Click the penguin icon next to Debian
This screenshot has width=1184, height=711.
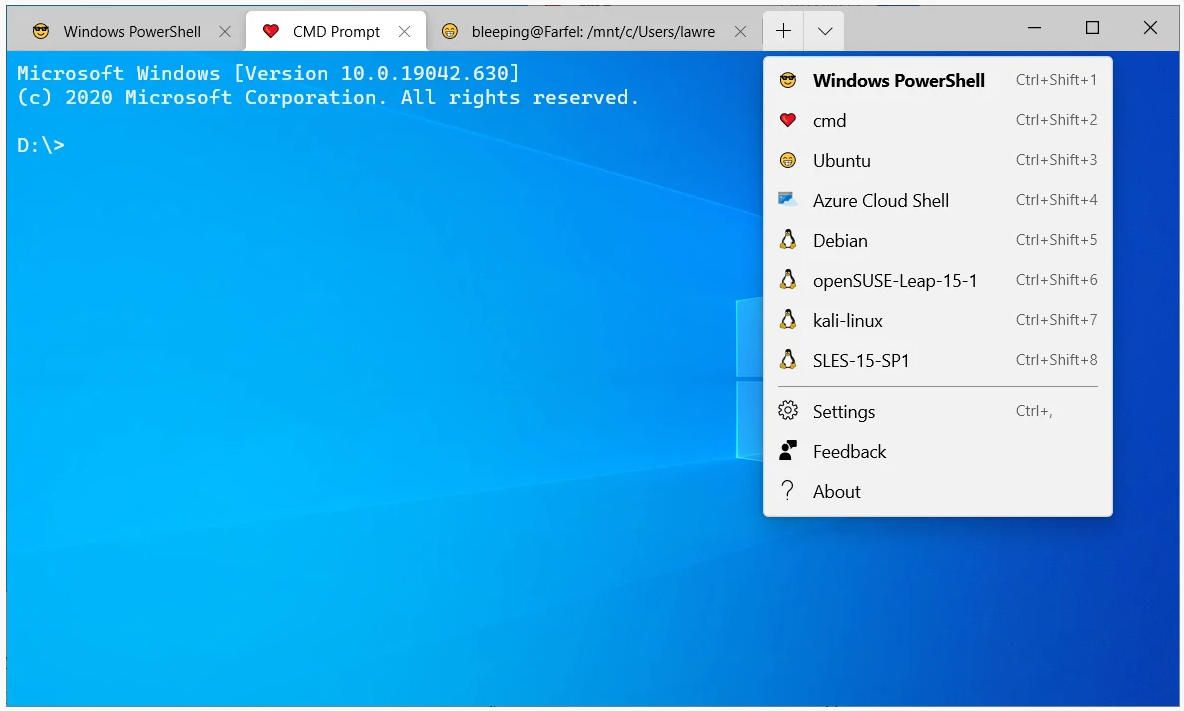[788, 241]
